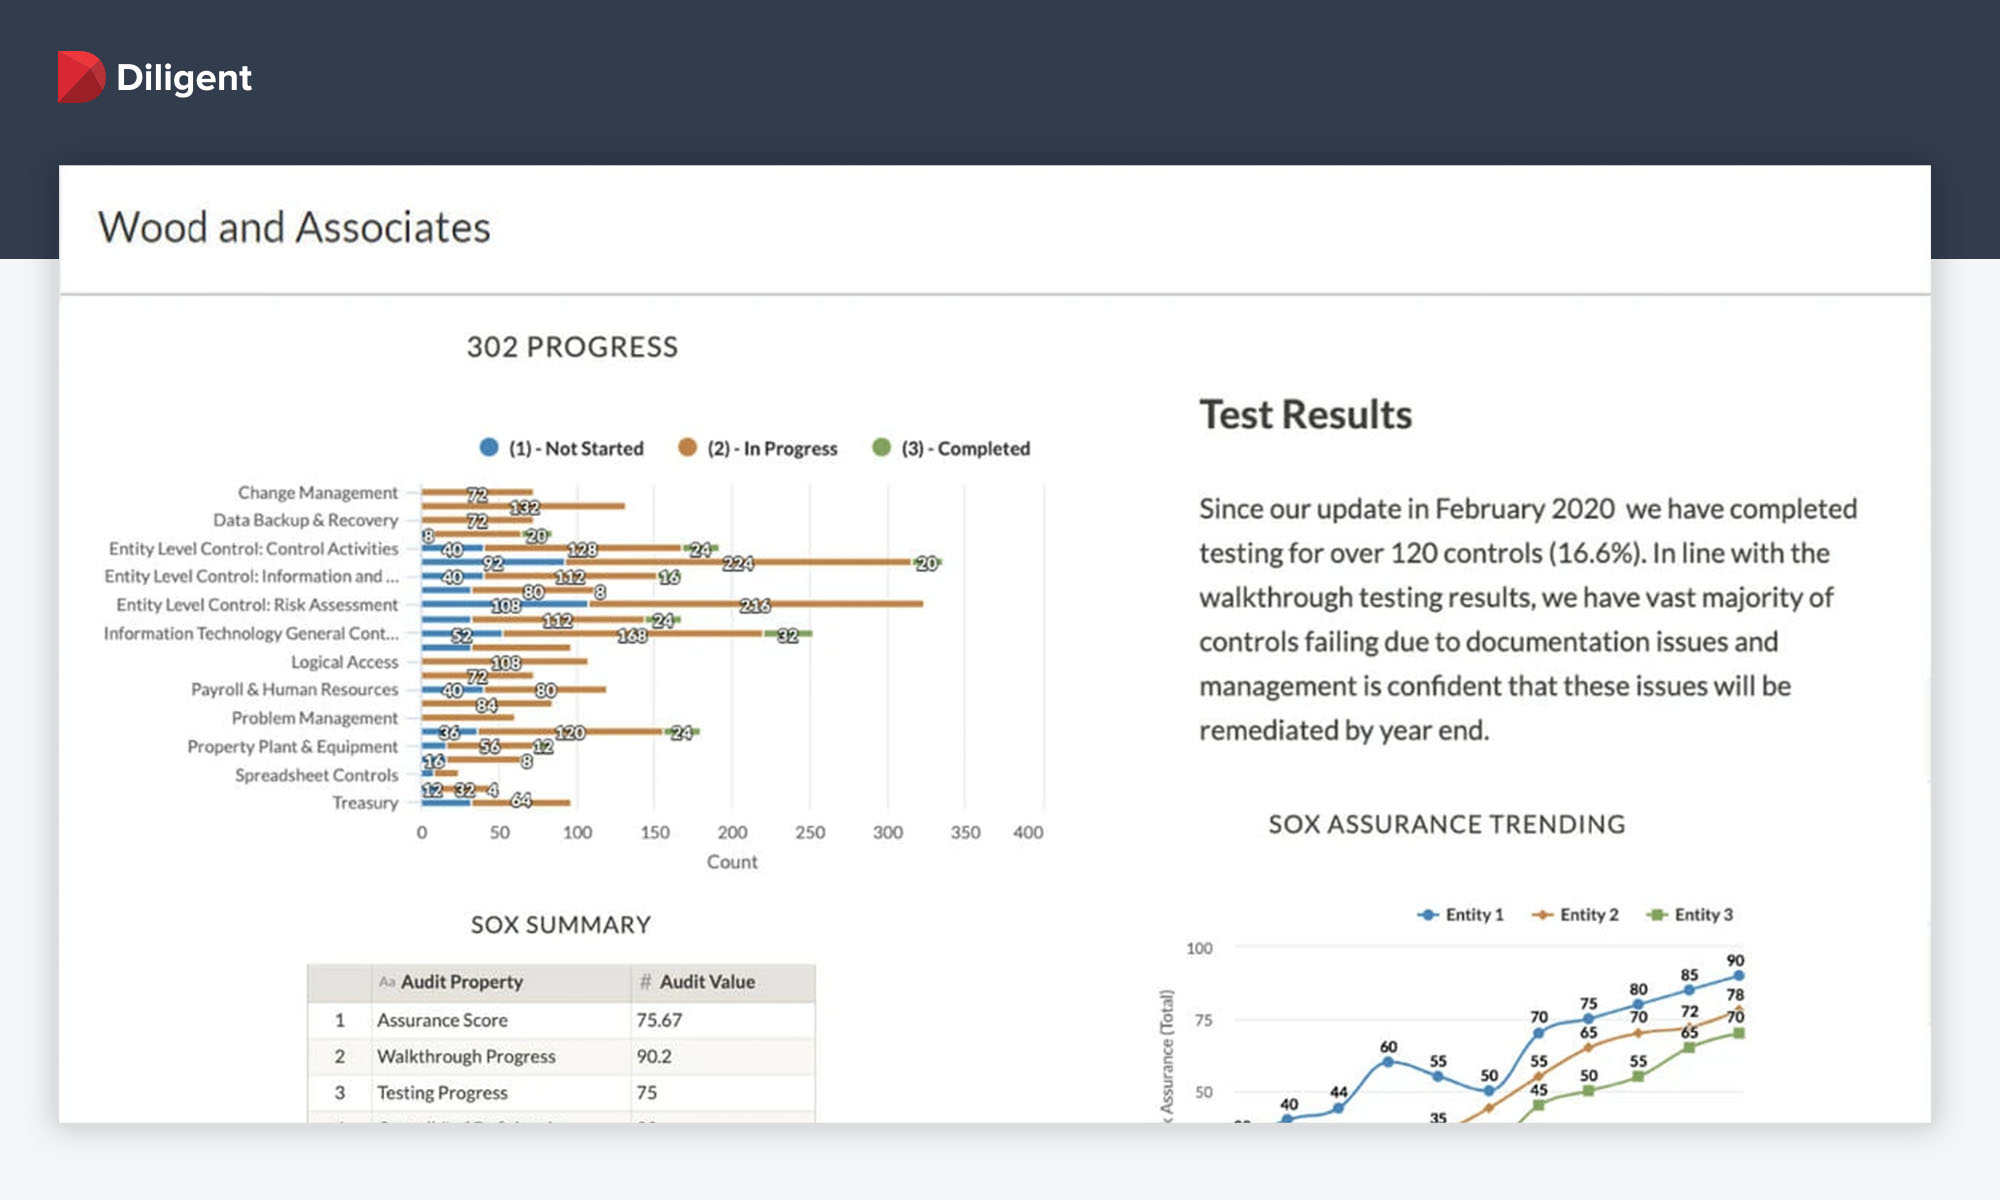The image size is (2000, 1200).
Task: Toggle the Completed green legend dot
Action: 881,448
